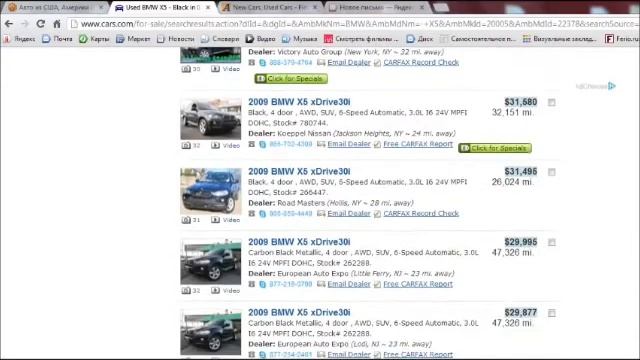
Task: Click for Specials beside Koeppel Nissan
Action: coord(495,148)
